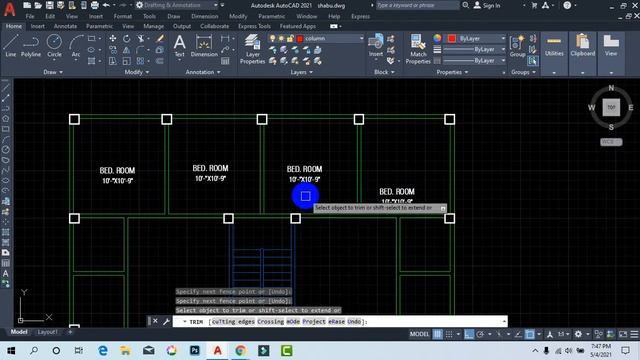This screenshot has width=640, height=360.
Task: Select the Erase tool icon
Action: (x=160, y=38)
